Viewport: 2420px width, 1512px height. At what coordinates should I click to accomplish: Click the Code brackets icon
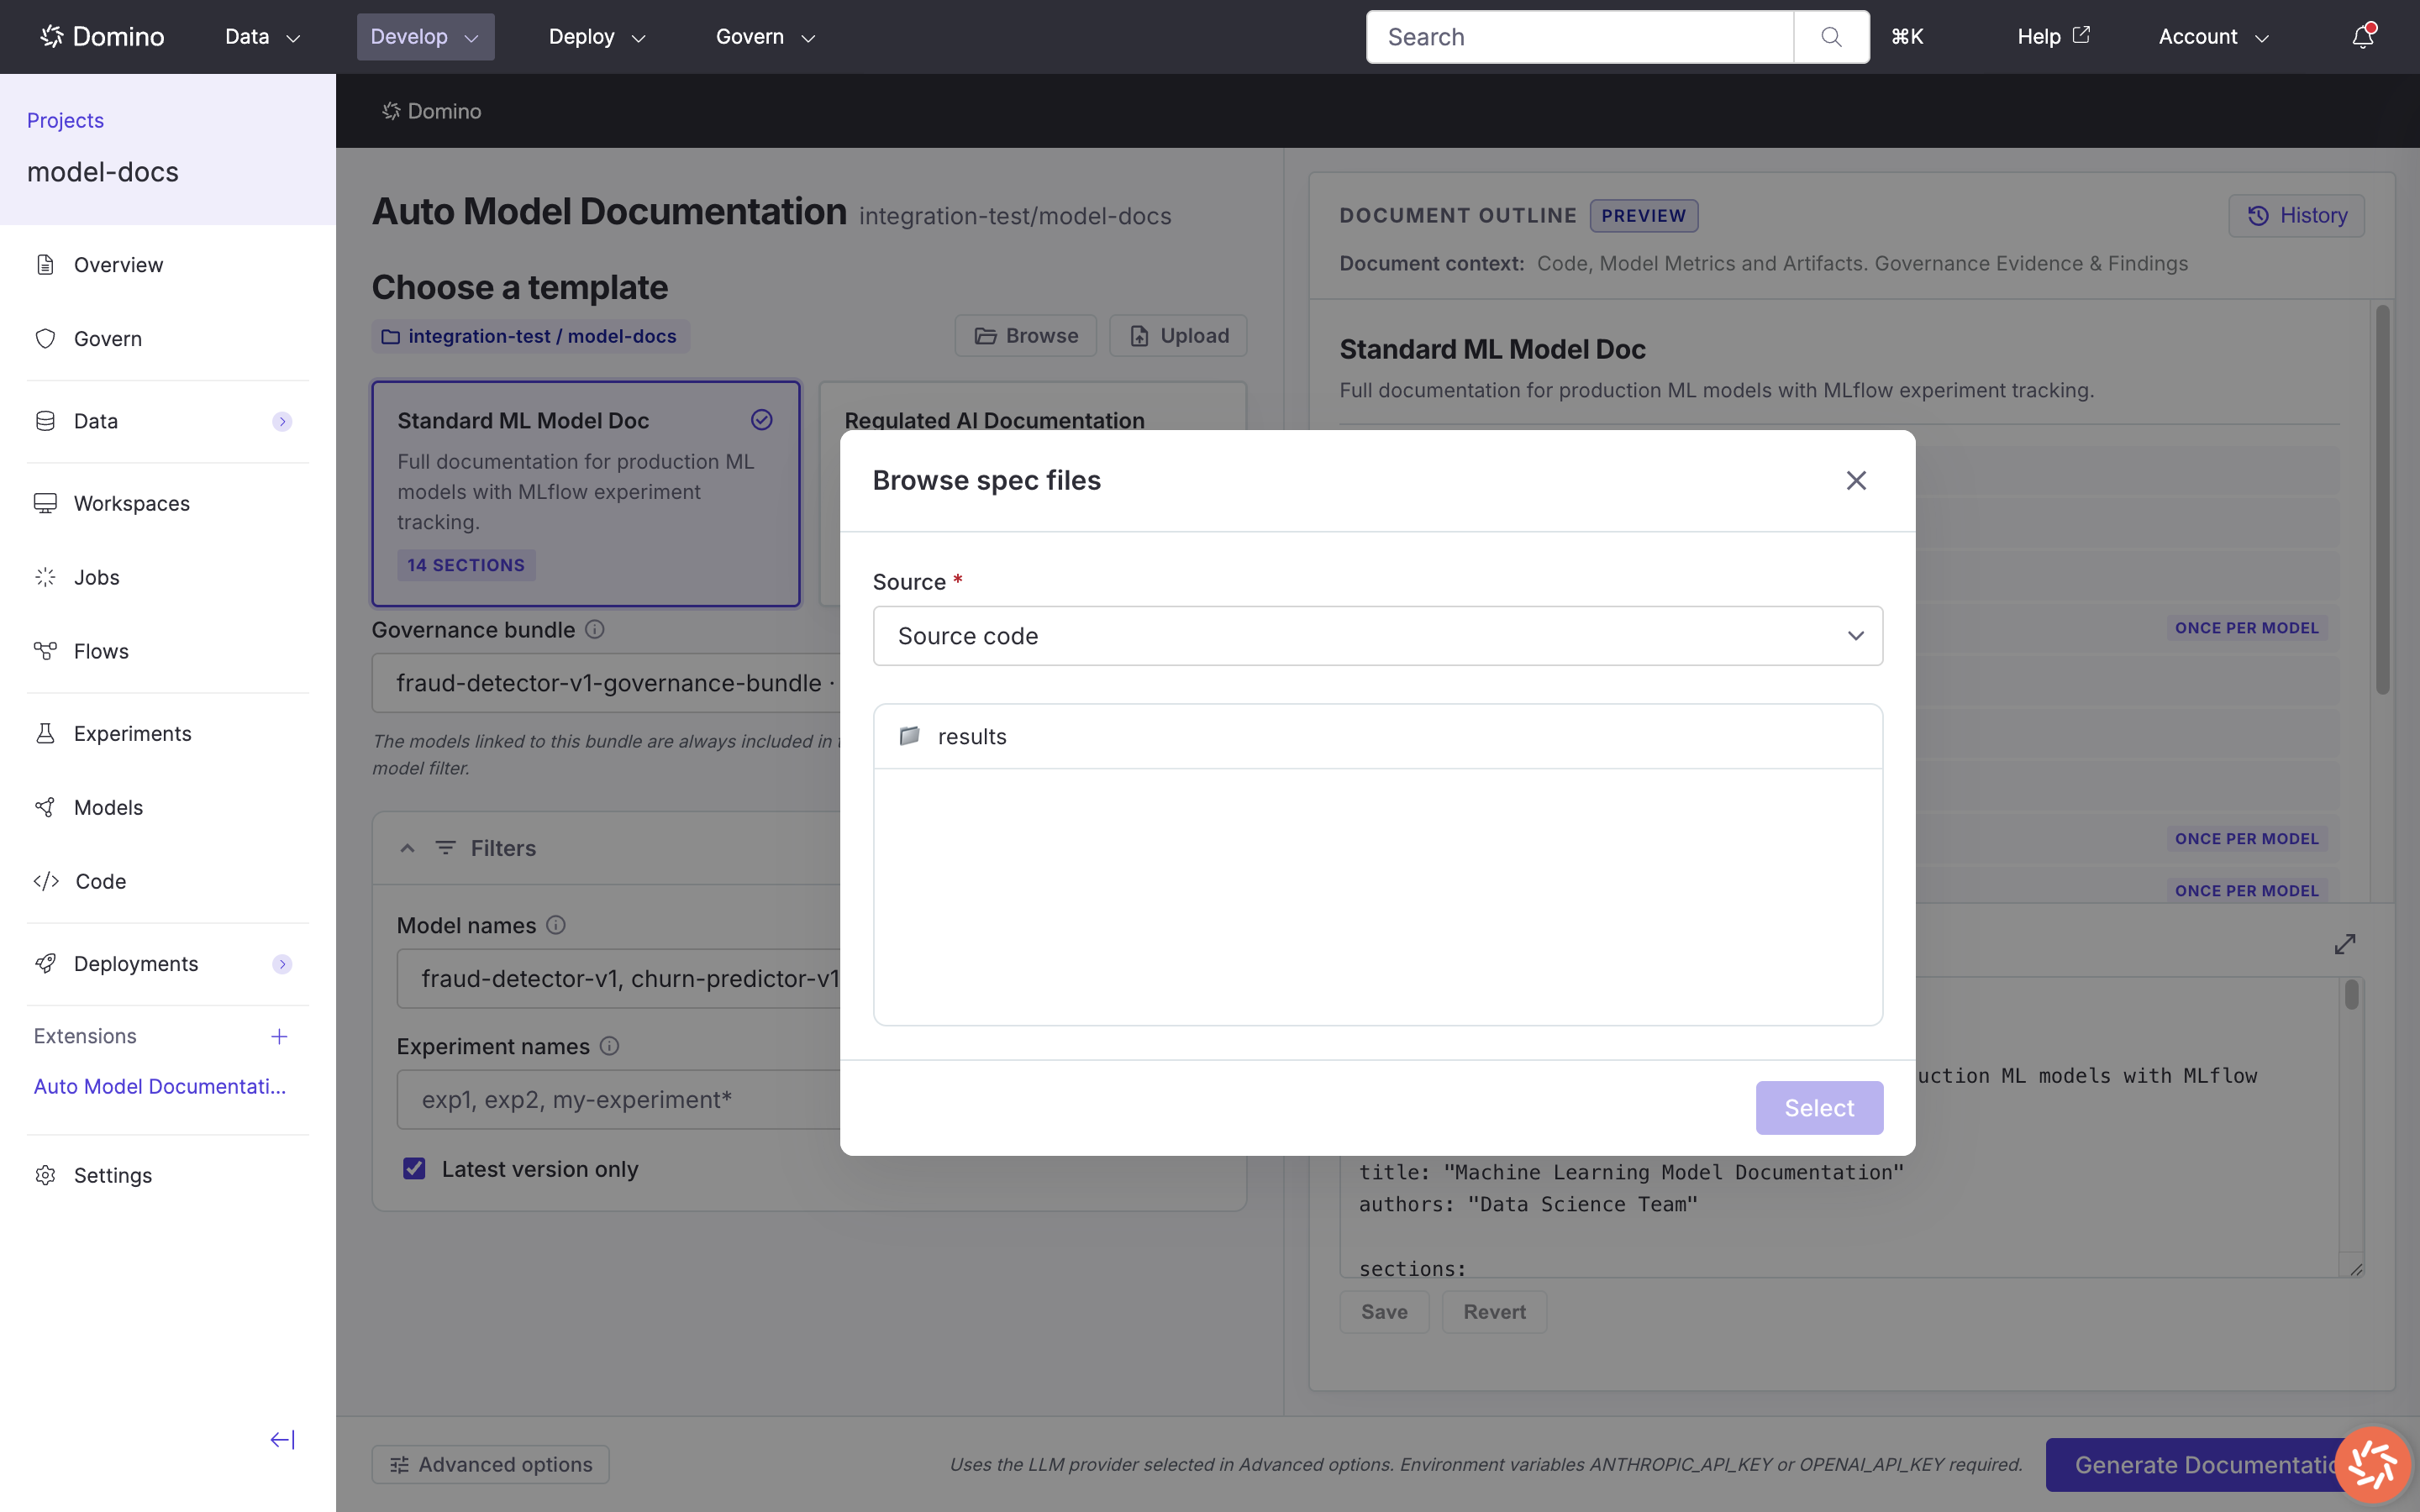[46, 881]
